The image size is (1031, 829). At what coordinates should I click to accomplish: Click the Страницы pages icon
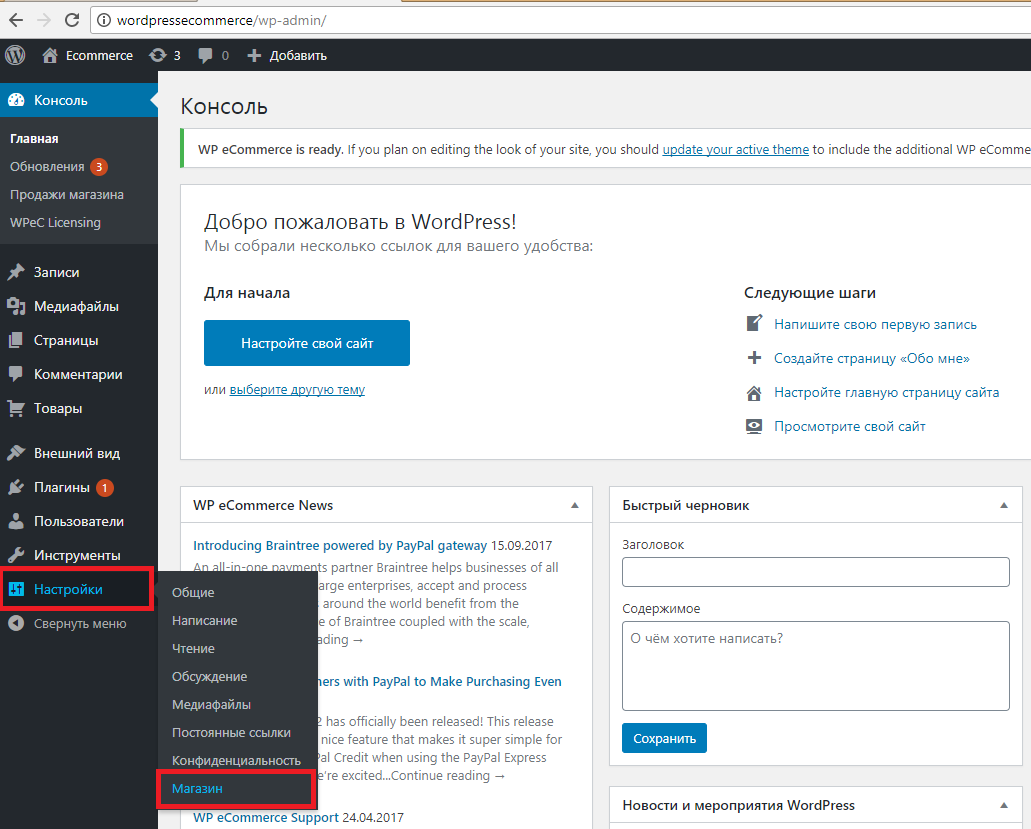coord(16,341)
